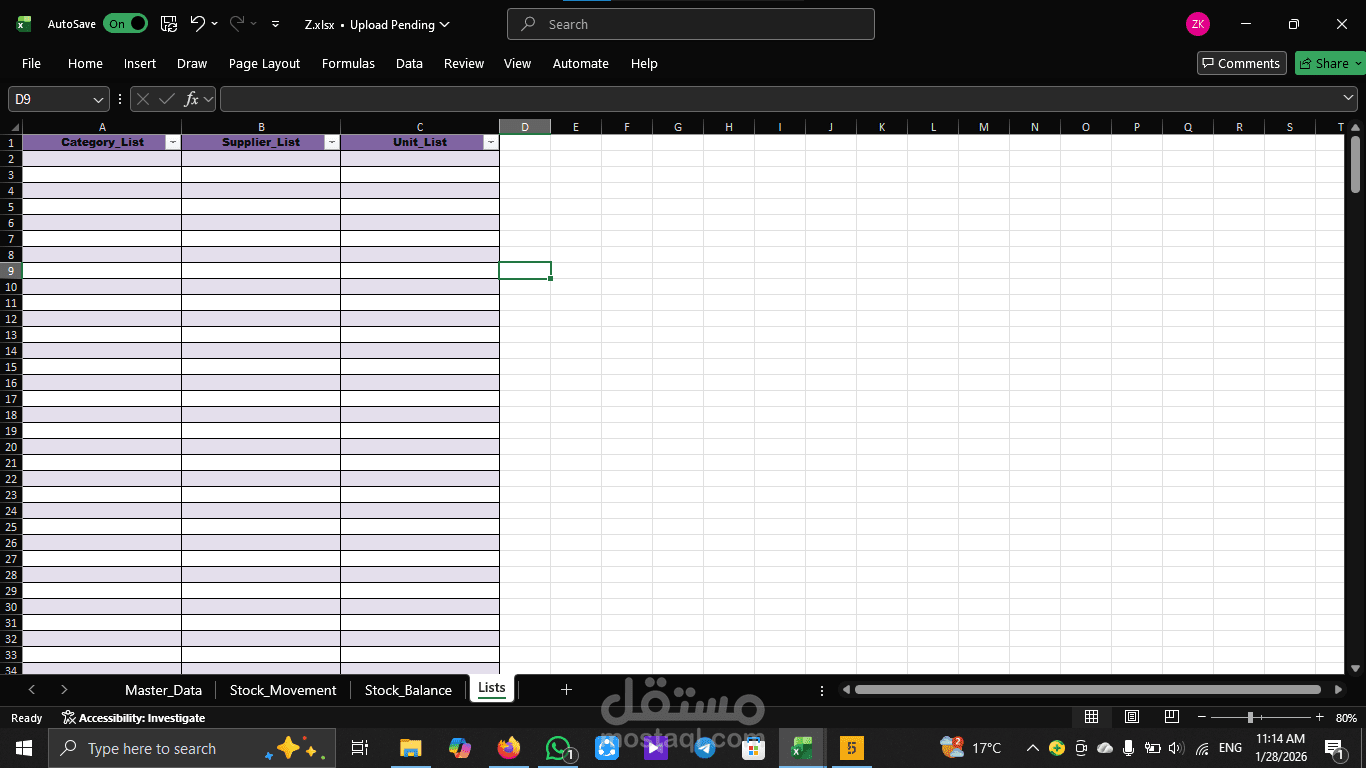Toggle the AutoSave switch
This screenshot has width=1366, height=768.
tap(125, 24)
